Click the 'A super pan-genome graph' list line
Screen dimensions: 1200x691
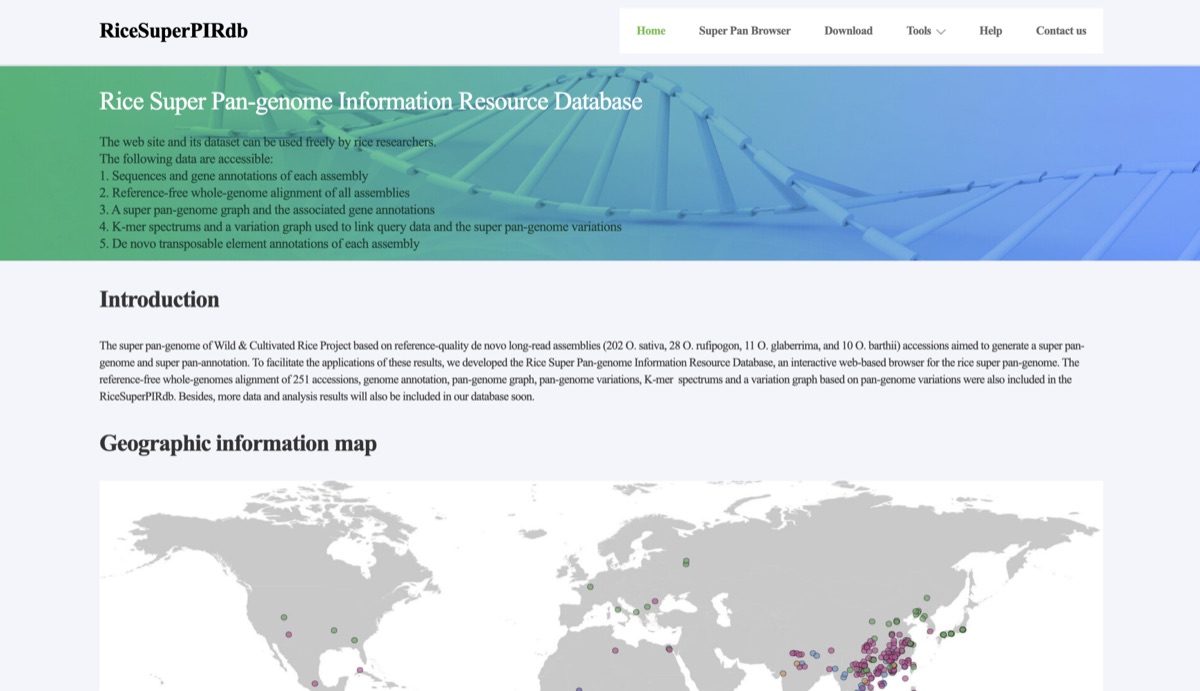click(267, 210)
